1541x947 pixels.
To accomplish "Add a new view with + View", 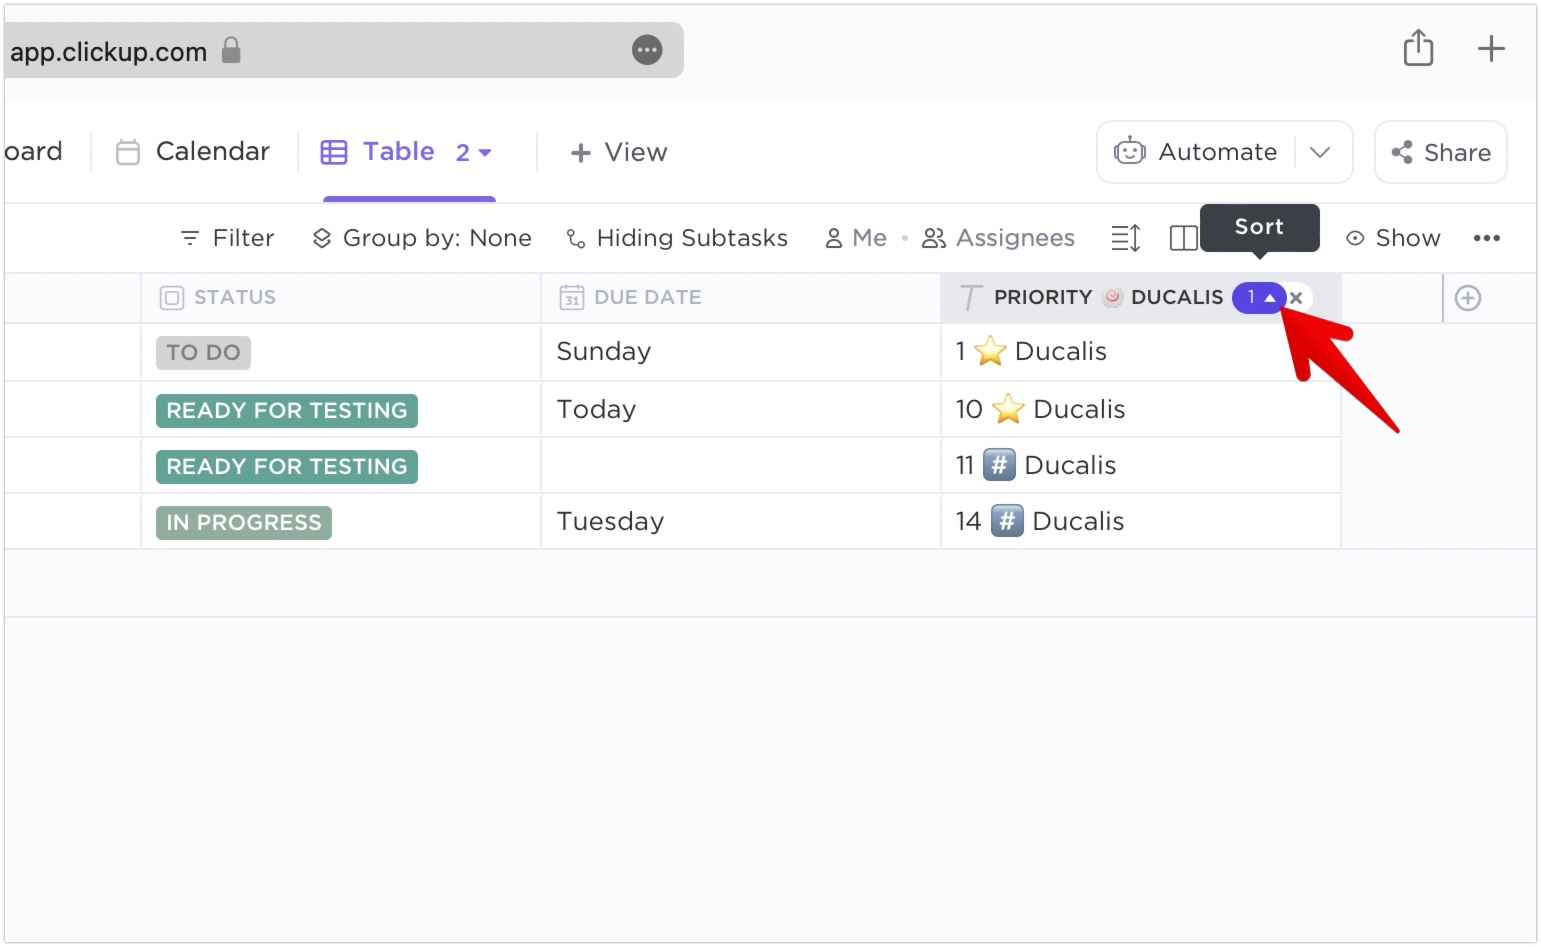I will (x=618, y=152).
